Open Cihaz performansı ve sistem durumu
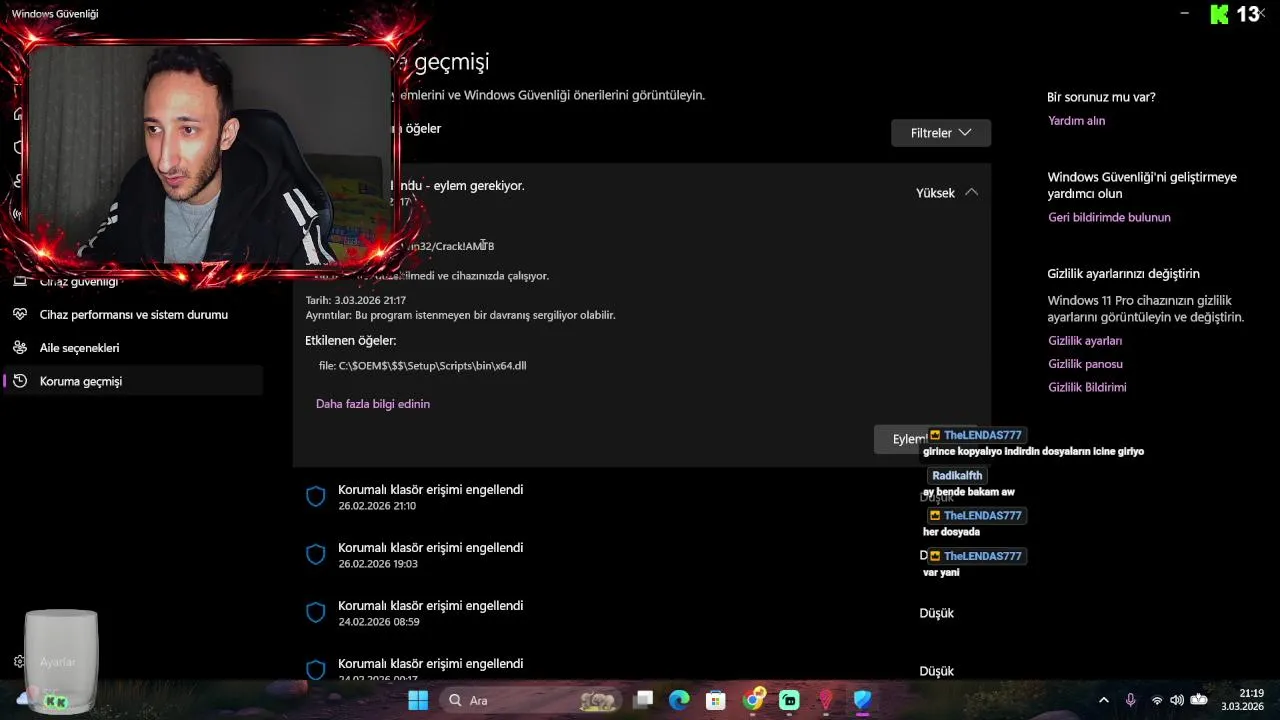This screenshot has width=1280, height=720. tap(133, 314)
